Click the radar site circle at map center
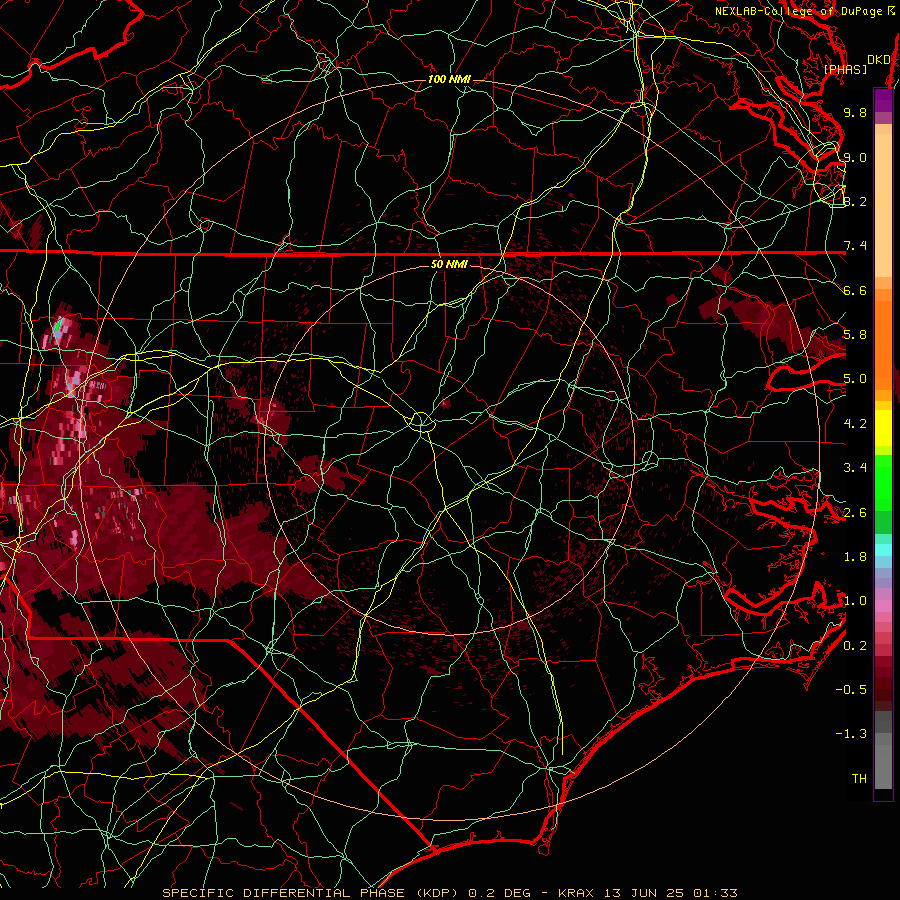900x900 pixels. tap(421, 422)
